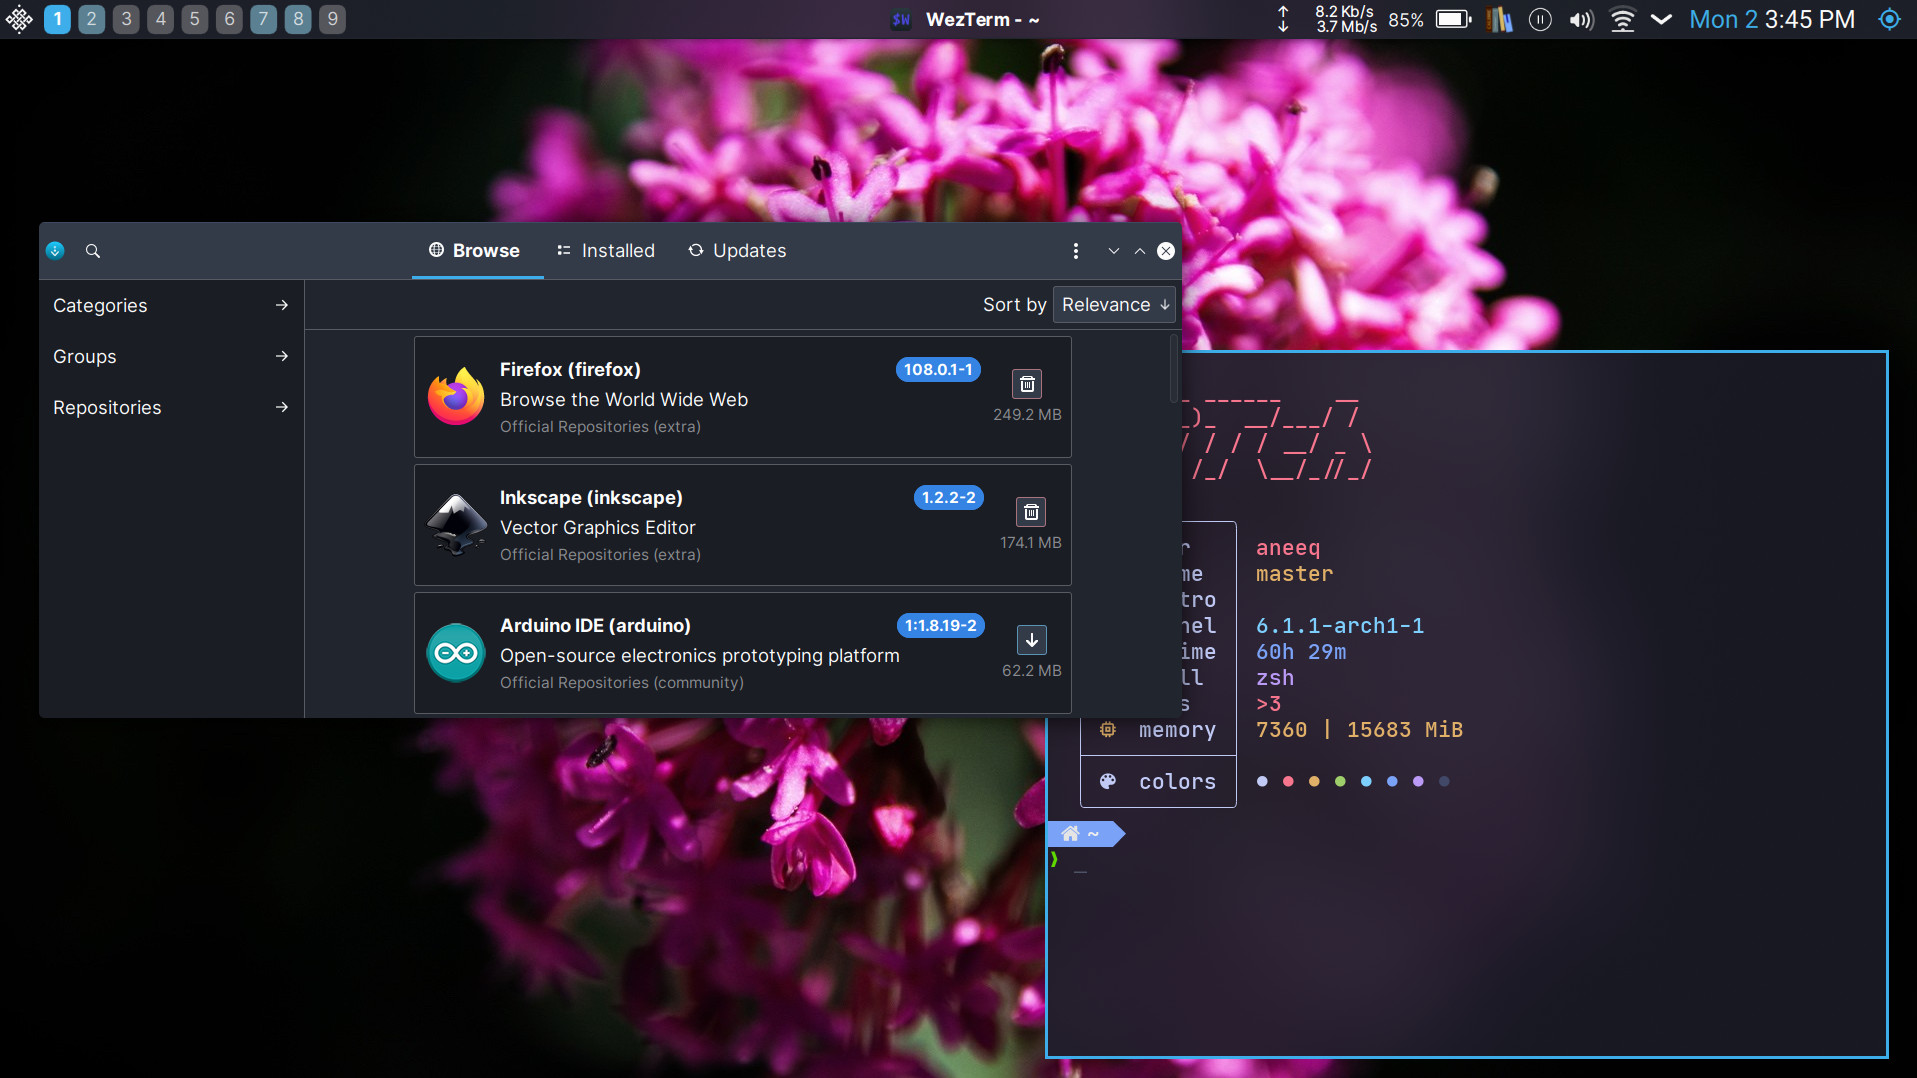Mute audio via the speaker tray icon
Viewport: 1917px width, 1078px height.
[x=1580, y=19]
